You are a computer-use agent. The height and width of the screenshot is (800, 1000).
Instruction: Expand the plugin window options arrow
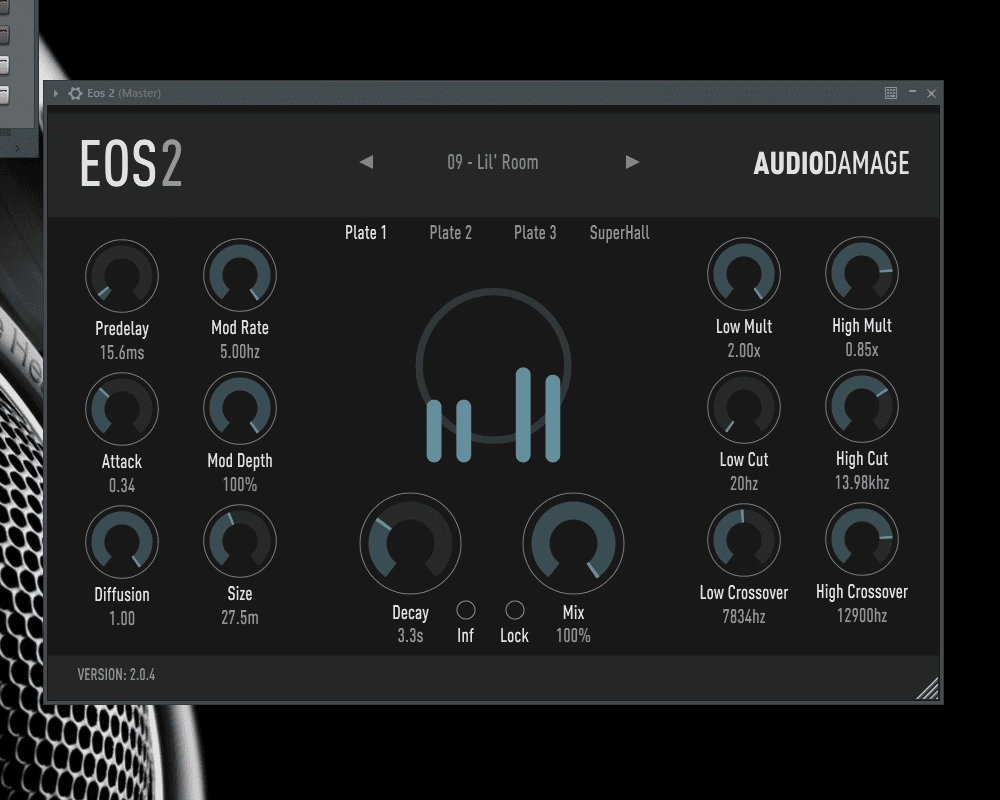tap(56, 93)
